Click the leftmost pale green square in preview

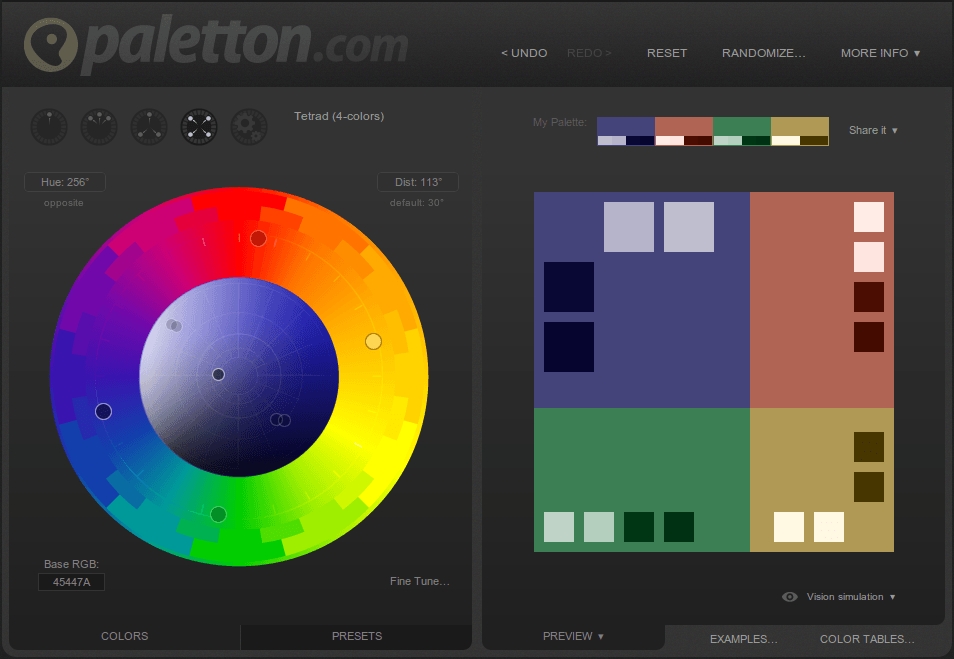(559, 527)
